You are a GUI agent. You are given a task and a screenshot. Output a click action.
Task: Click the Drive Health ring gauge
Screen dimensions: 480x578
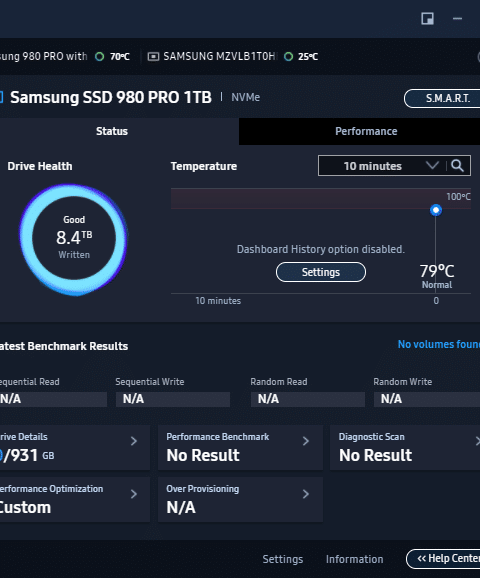pyautogui.click(x=74, y=240)
